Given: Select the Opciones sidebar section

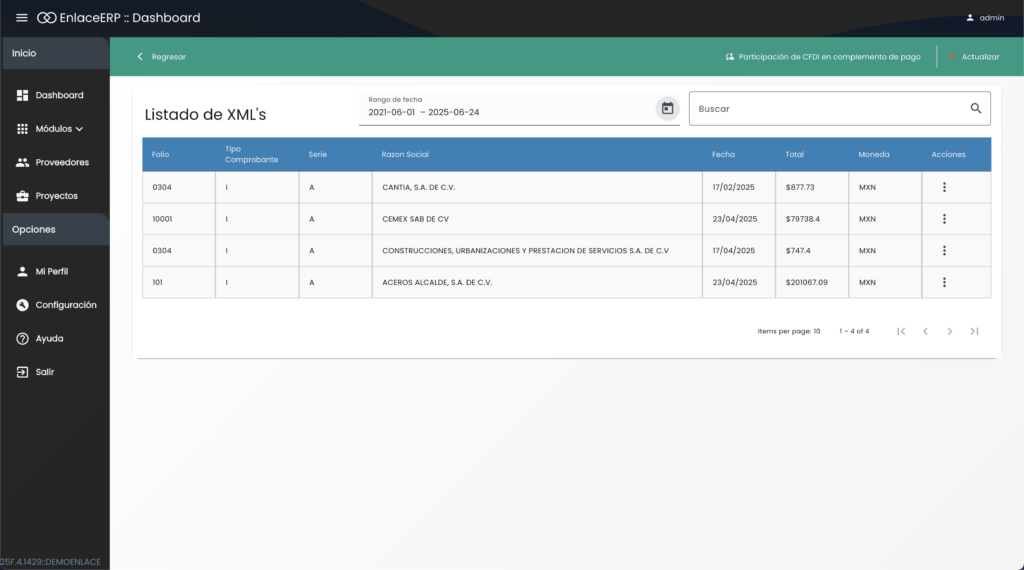Looking at the screenshot, I should point(56,229).
